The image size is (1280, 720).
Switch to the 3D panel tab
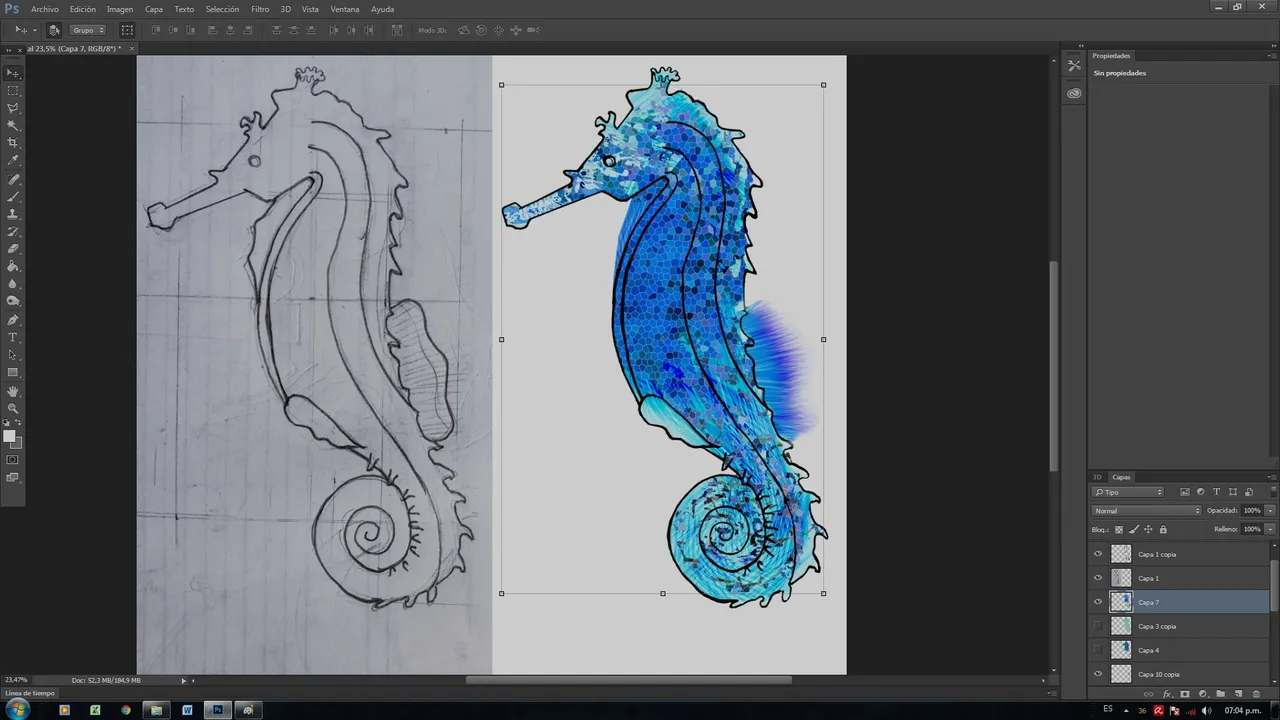[1097, 477]
